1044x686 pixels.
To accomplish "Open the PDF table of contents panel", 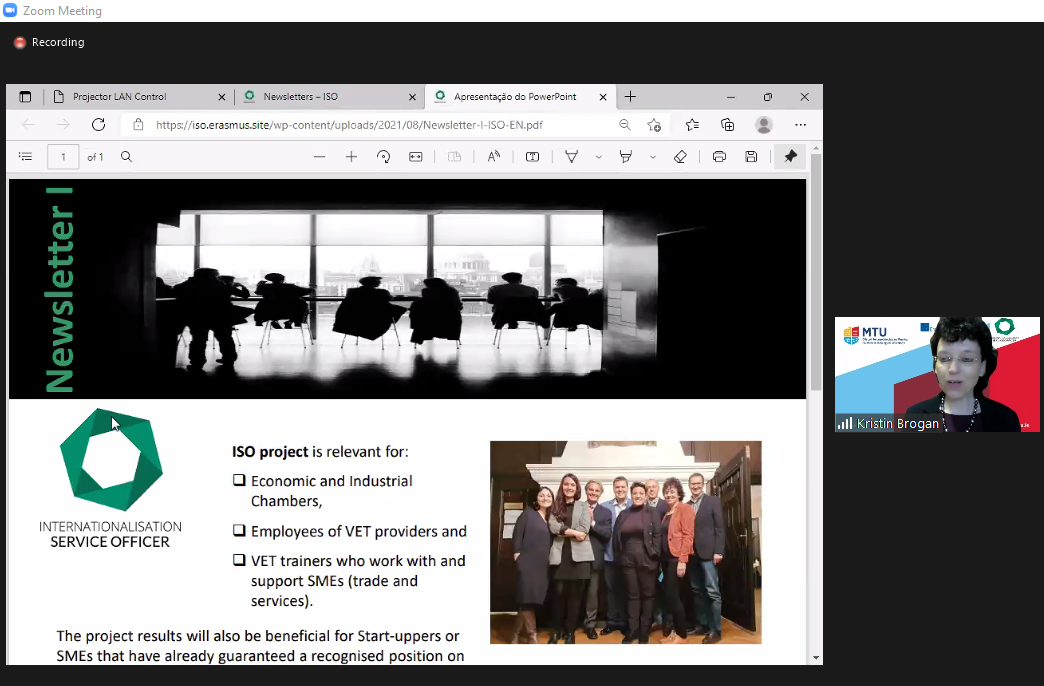I will click(26, 157).
